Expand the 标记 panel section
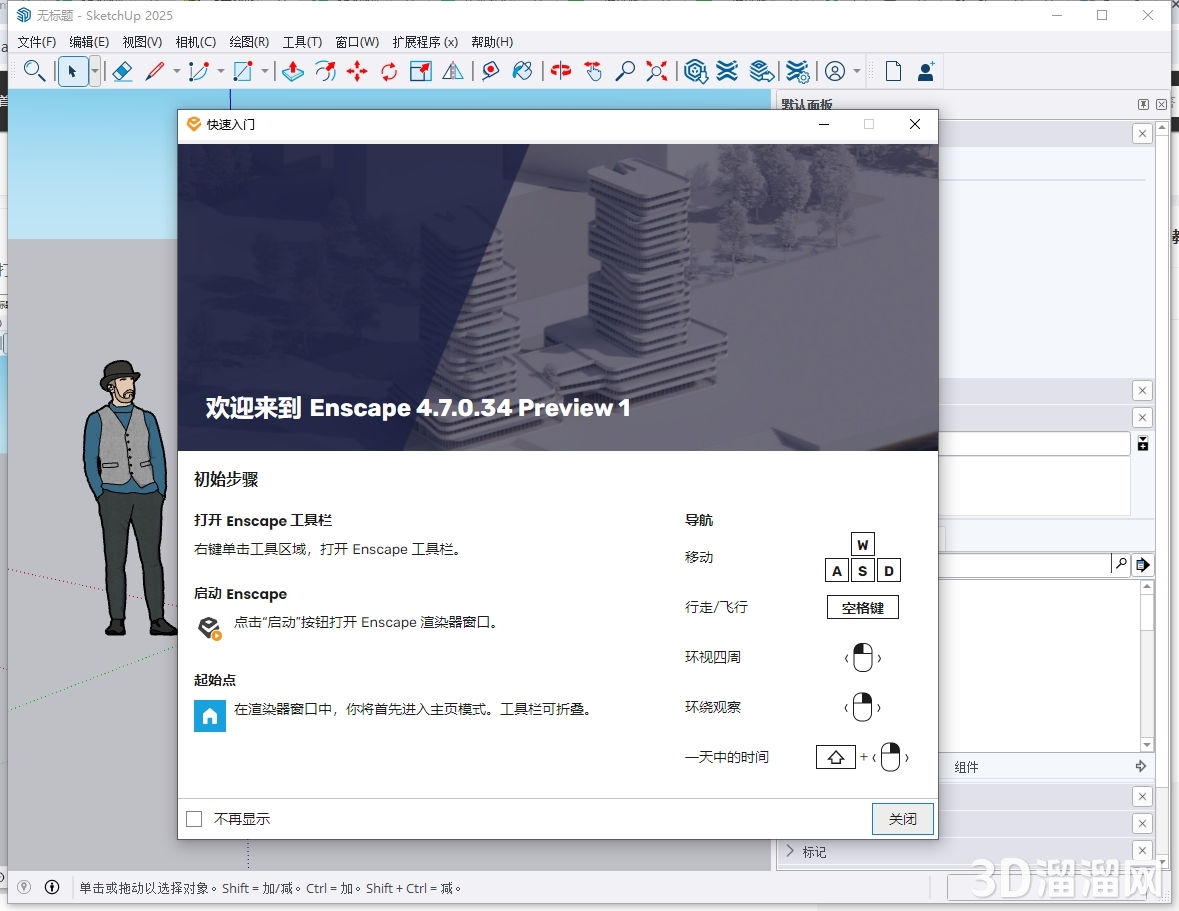The width and height of the screenshot is (1179, 911). click(x=790, y=851)
